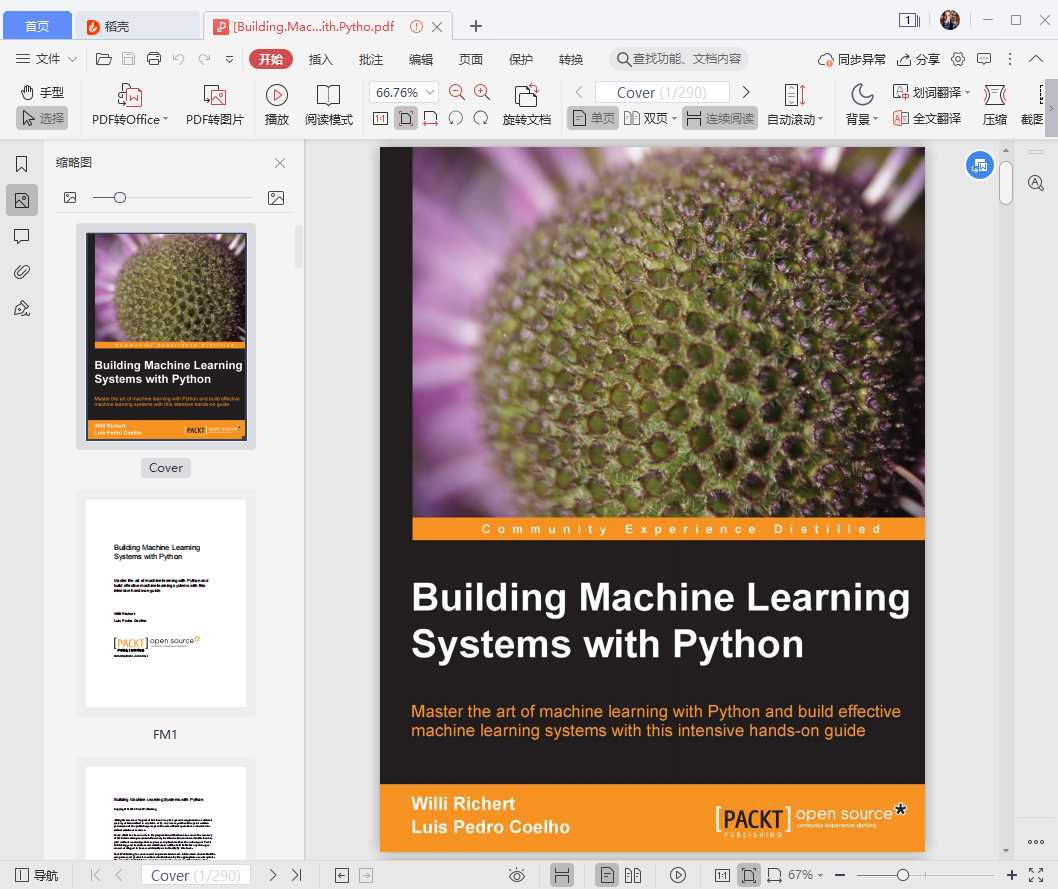Open 划词翻译 dropdown
This screenshot has width=1058, height=889.
[931, 92]
